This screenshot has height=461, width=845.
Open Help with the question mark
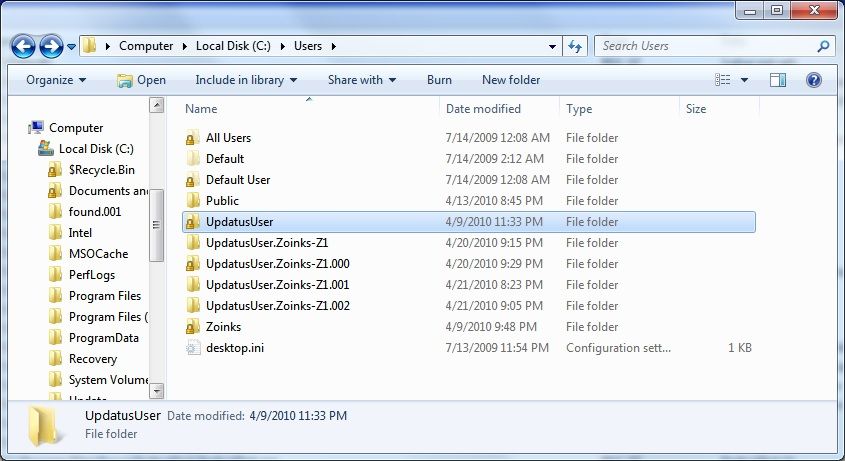(x=813, y=80)
